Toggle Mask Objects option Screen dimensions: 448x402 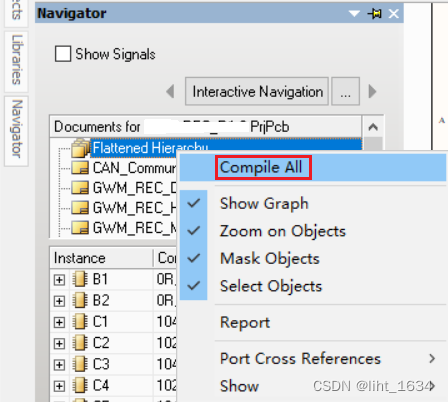(313, 259)
